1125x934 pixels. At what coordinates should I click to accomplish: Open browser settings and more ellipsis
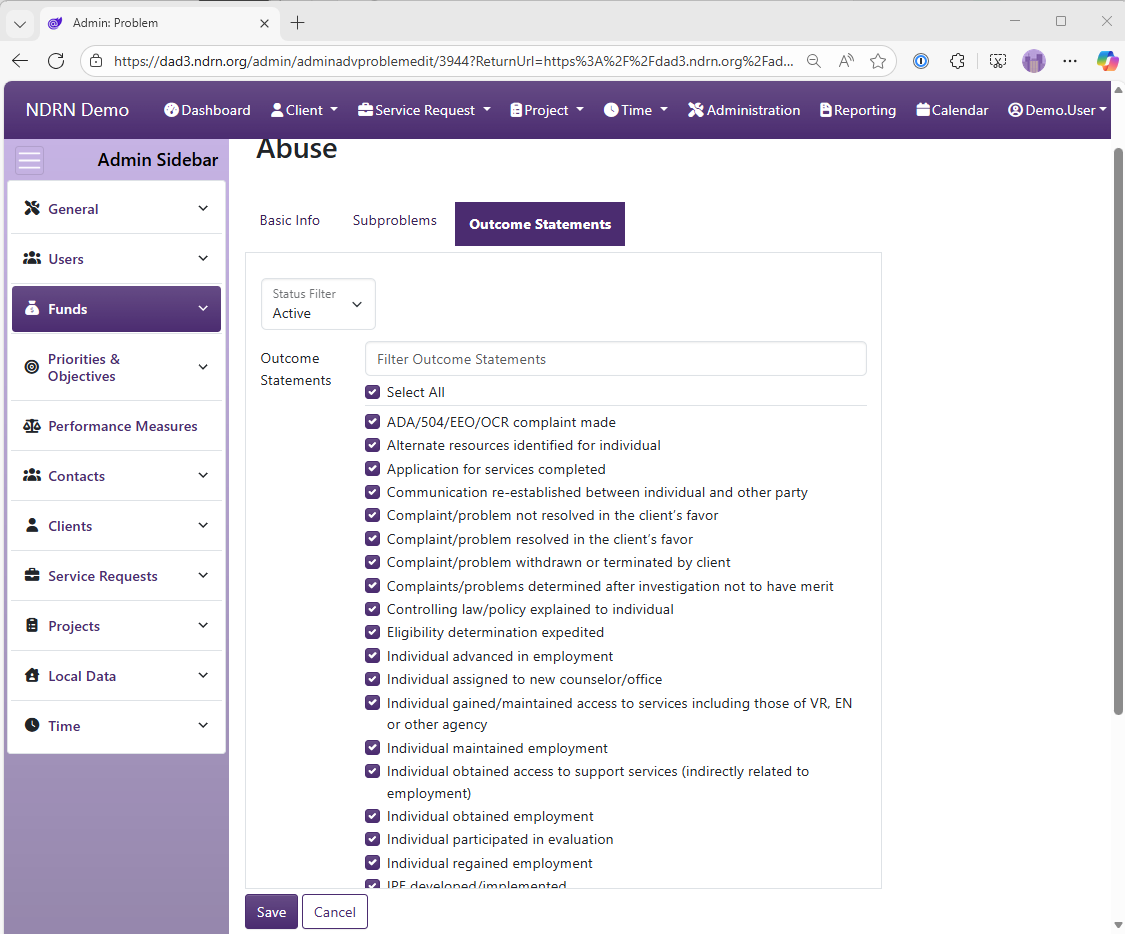point(1070,61)
